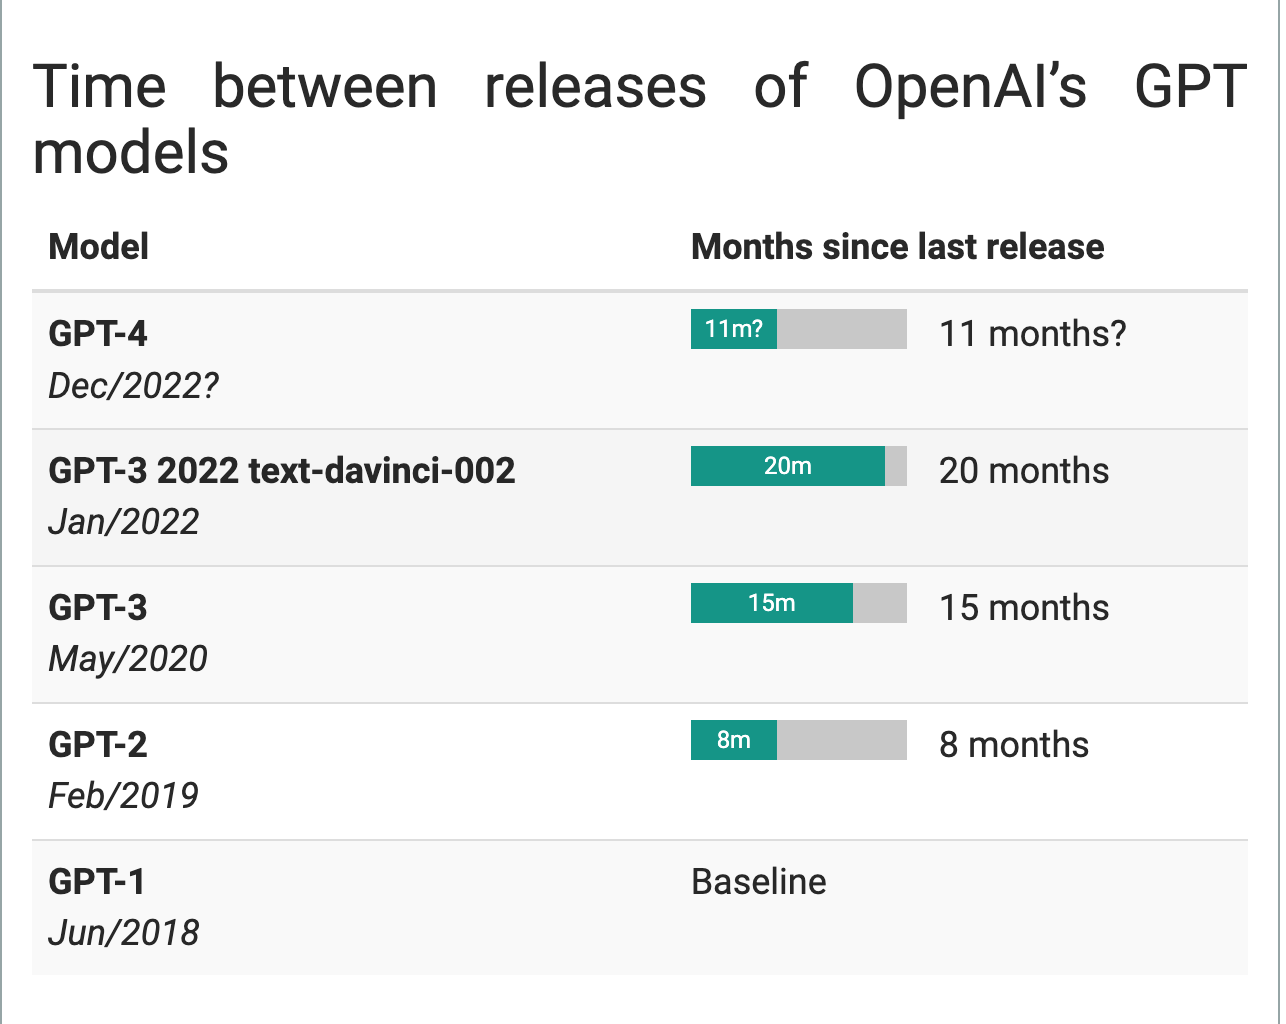Click the 20 months label
Viewport: 1286px width, 1024px height.
tap(1024, 471)
